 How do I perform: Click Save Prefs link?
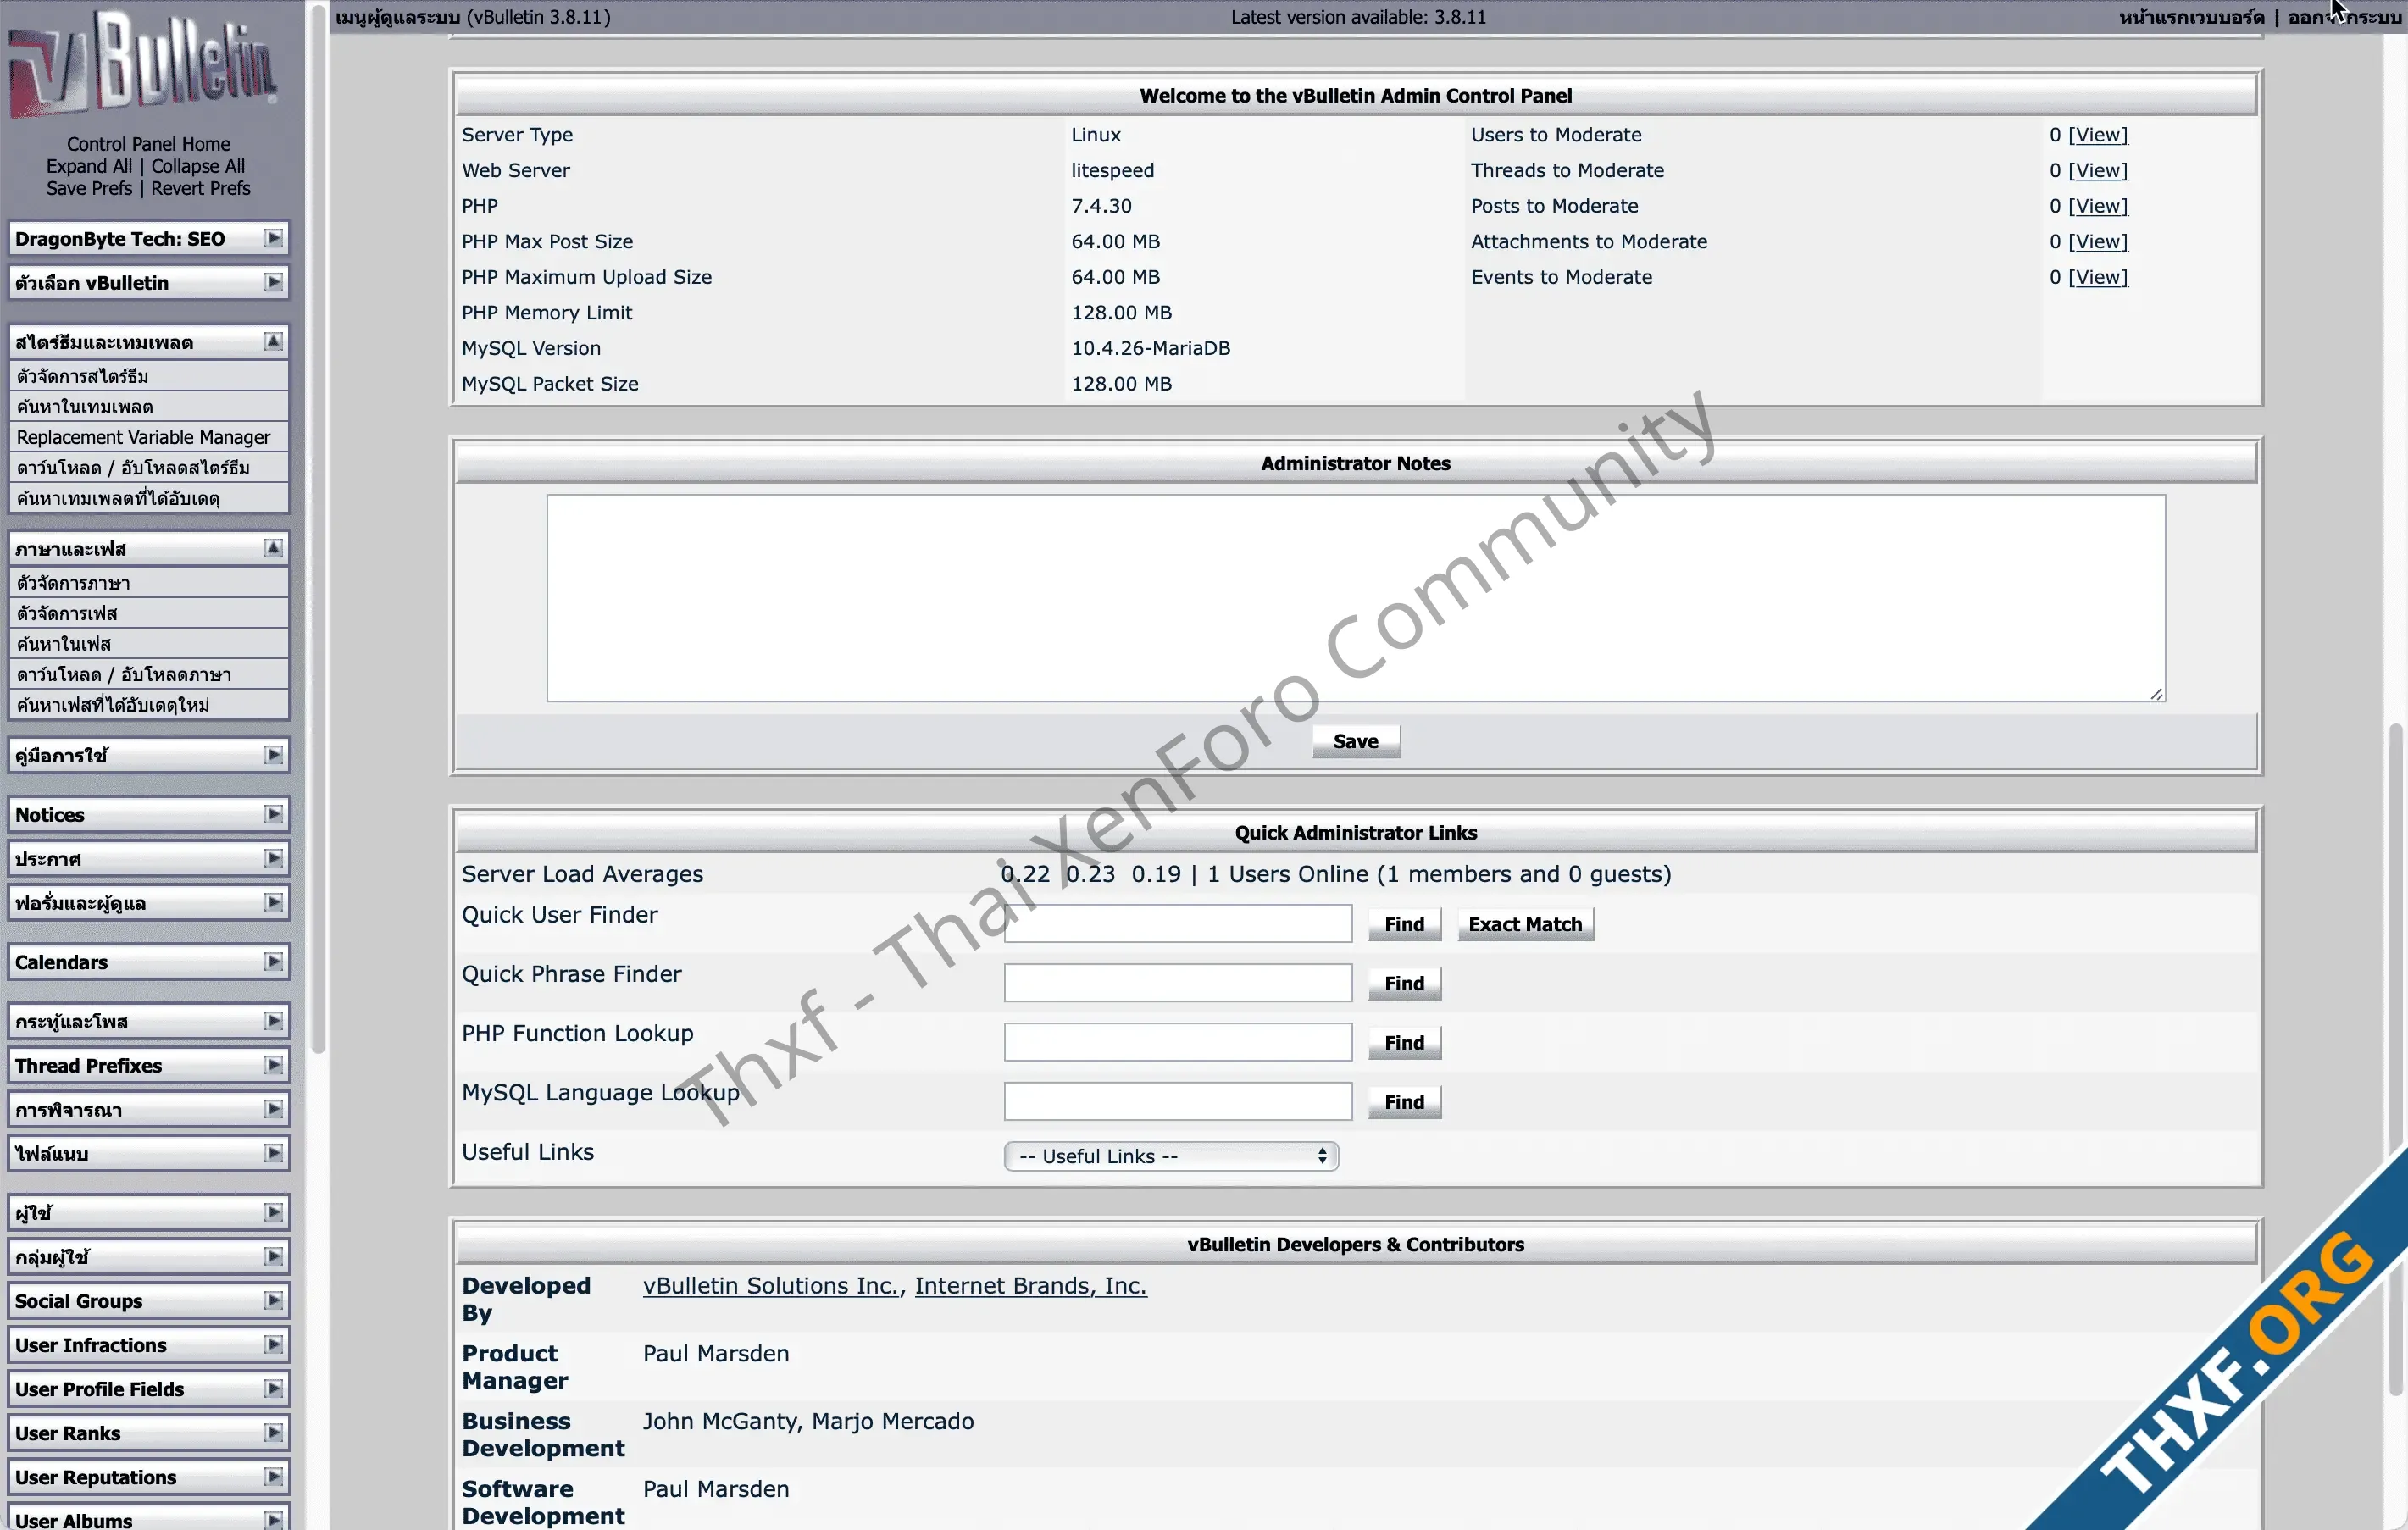click(88, 188)
